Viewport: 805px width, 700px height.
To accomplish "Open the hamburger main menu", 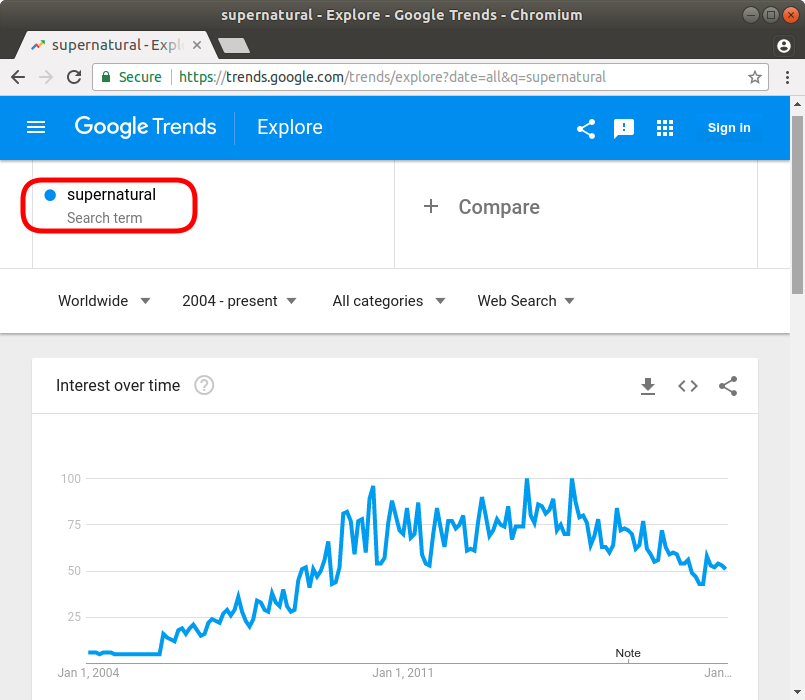I will click(x=36, y=127).
